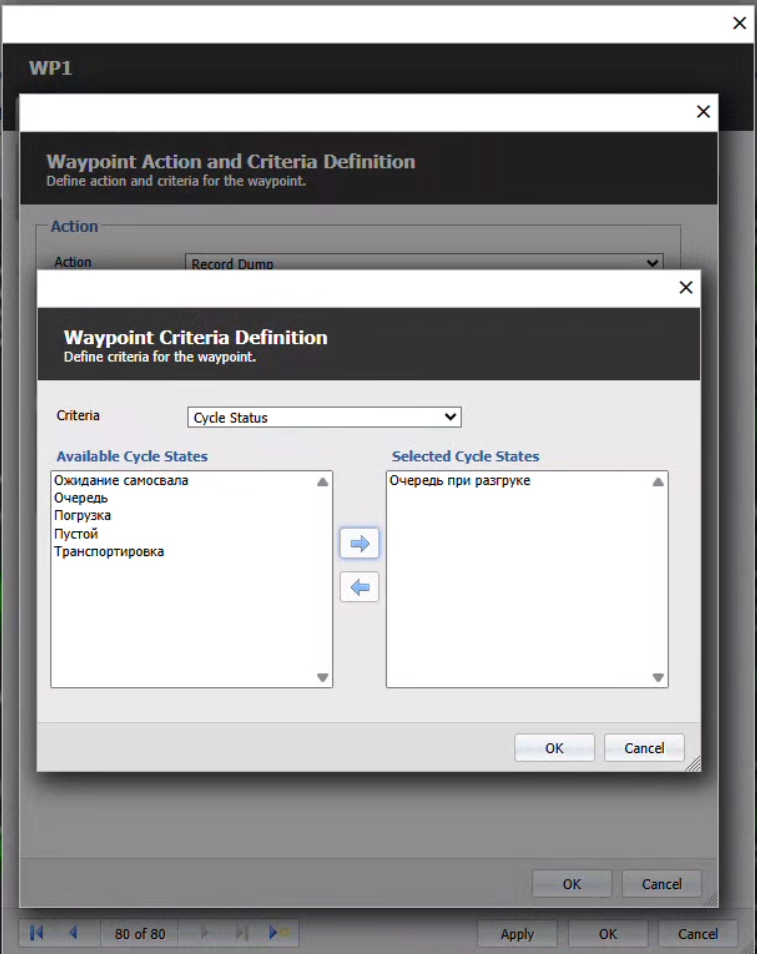
Task: Click the add new record navigator icon
Action: point(278,933)
